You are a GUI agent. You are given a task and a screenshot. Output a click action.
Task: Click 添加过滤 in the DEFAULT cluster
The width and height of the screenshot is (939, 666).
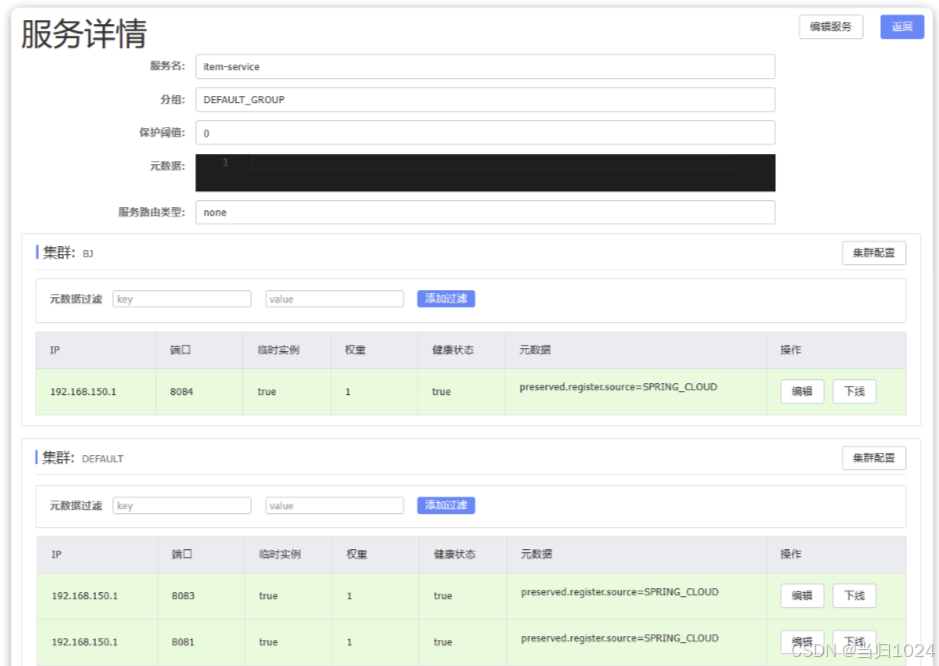point(446,505)
